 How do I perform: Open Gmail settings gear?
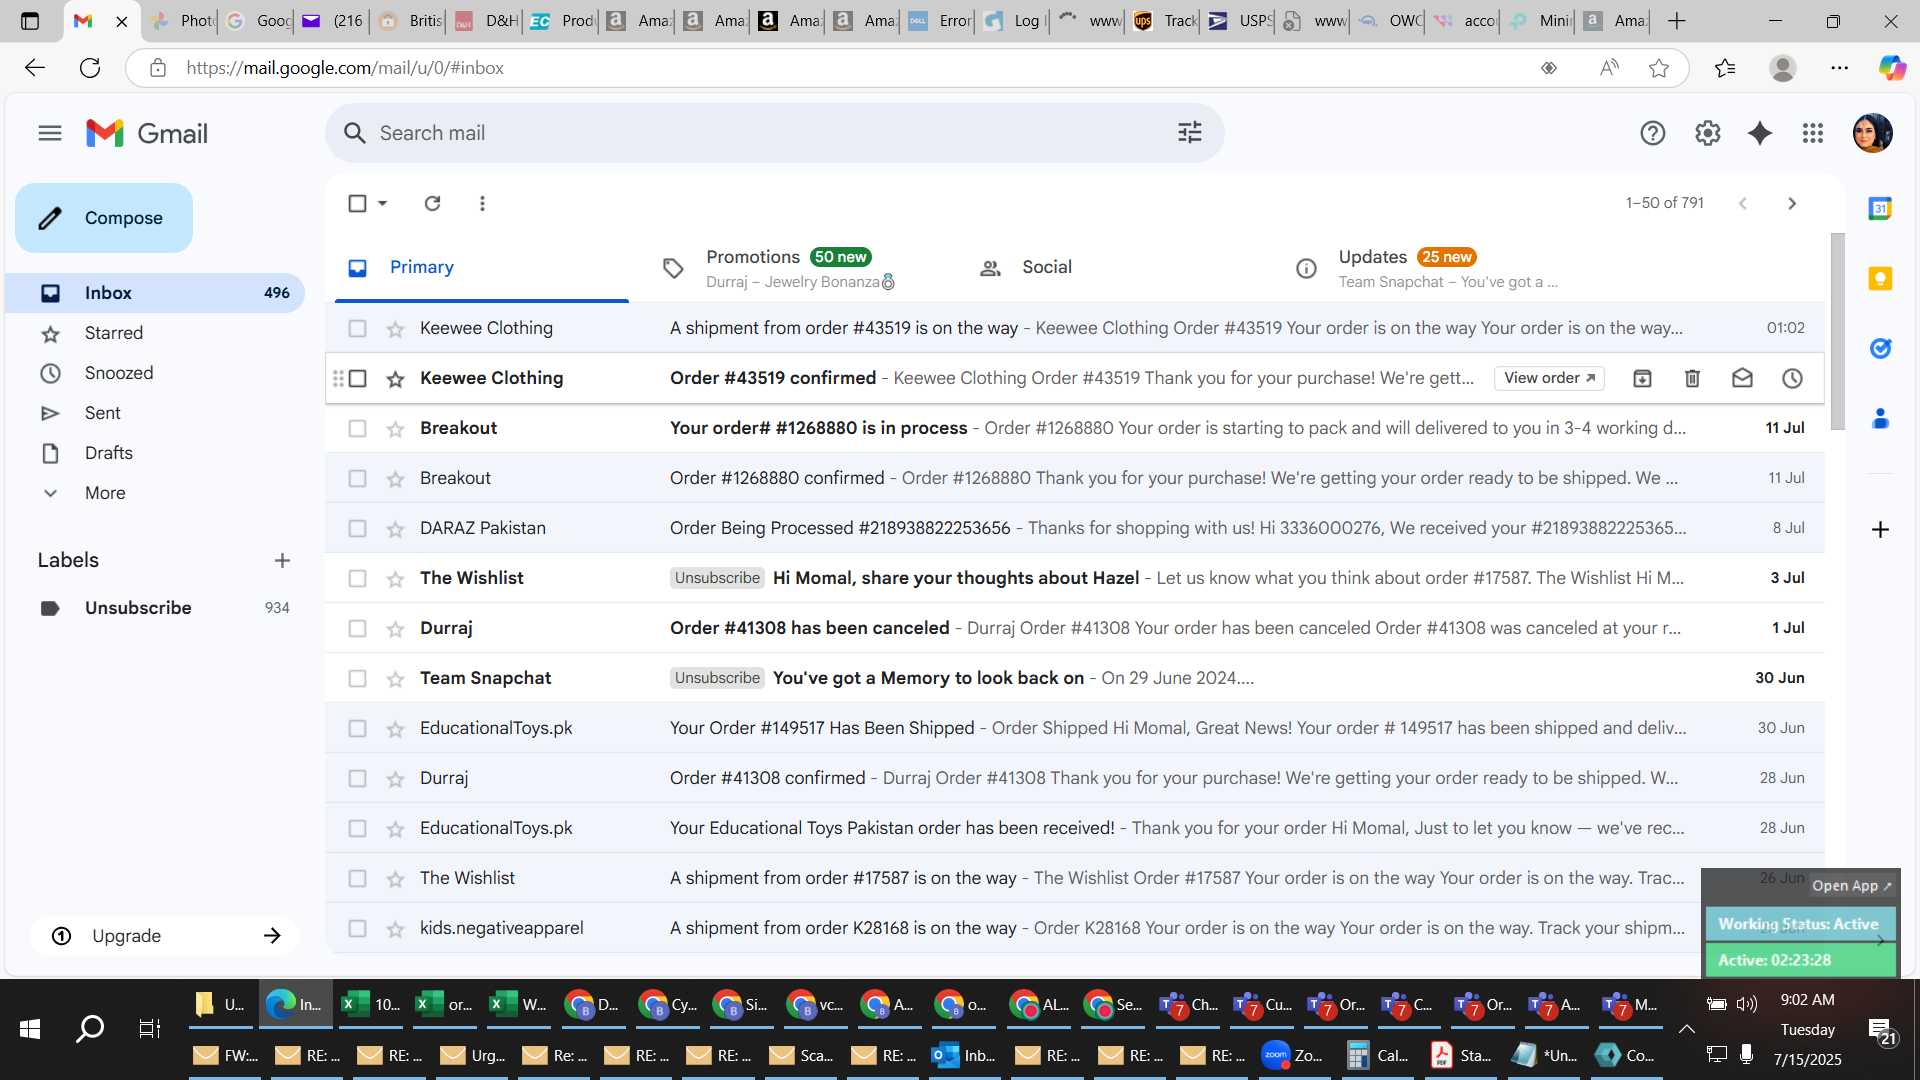coord(1707,133)
